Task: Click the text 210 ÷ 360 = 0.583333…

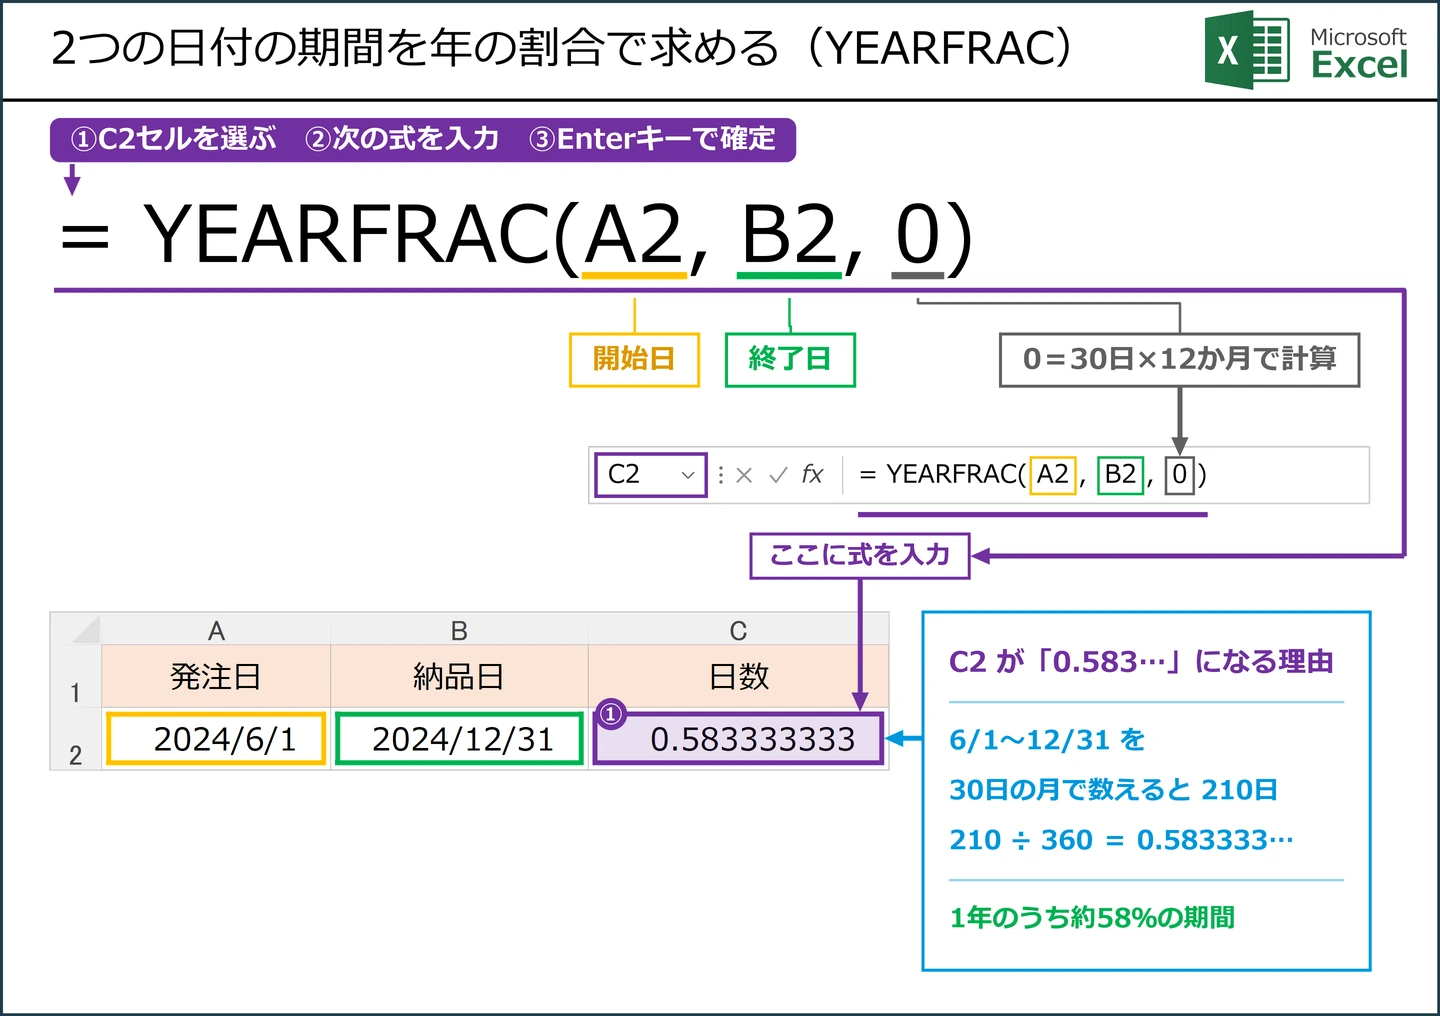Action: point(1121,840)
